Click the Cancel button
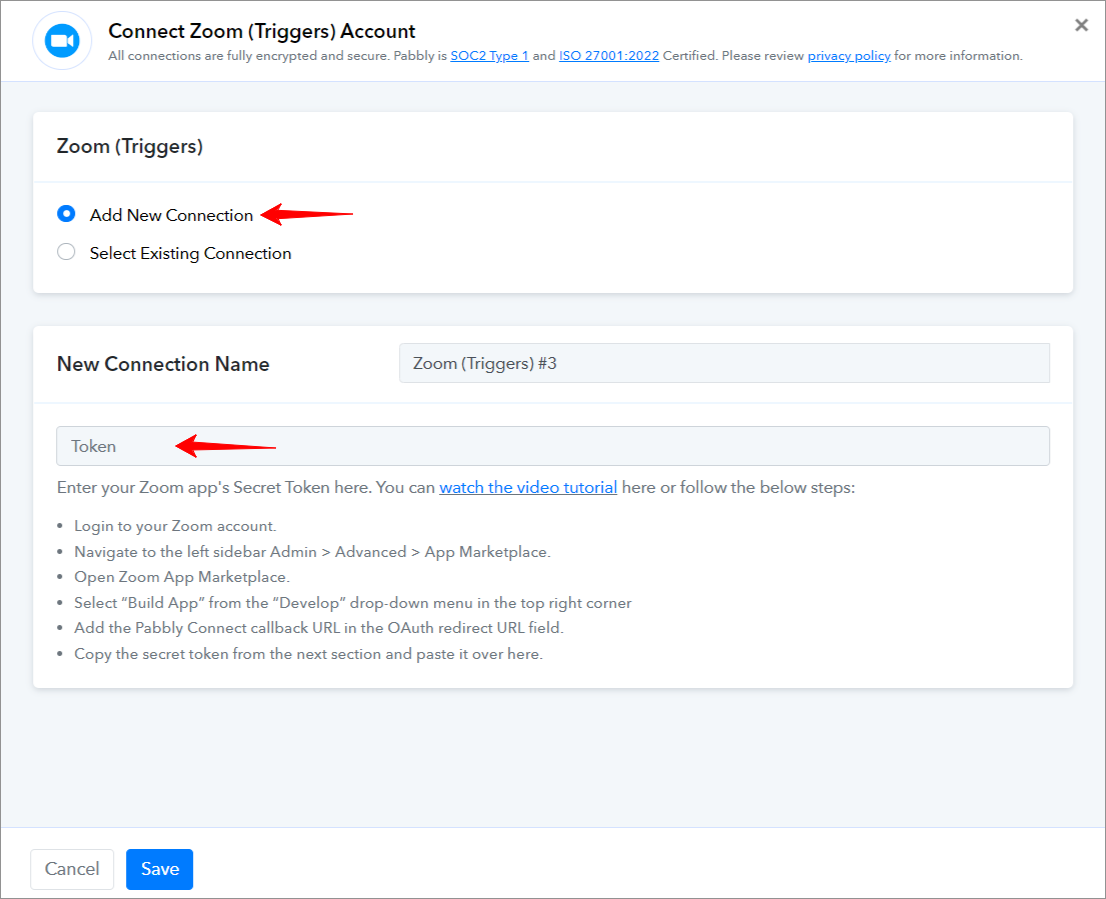 click(x=72, y=869)
